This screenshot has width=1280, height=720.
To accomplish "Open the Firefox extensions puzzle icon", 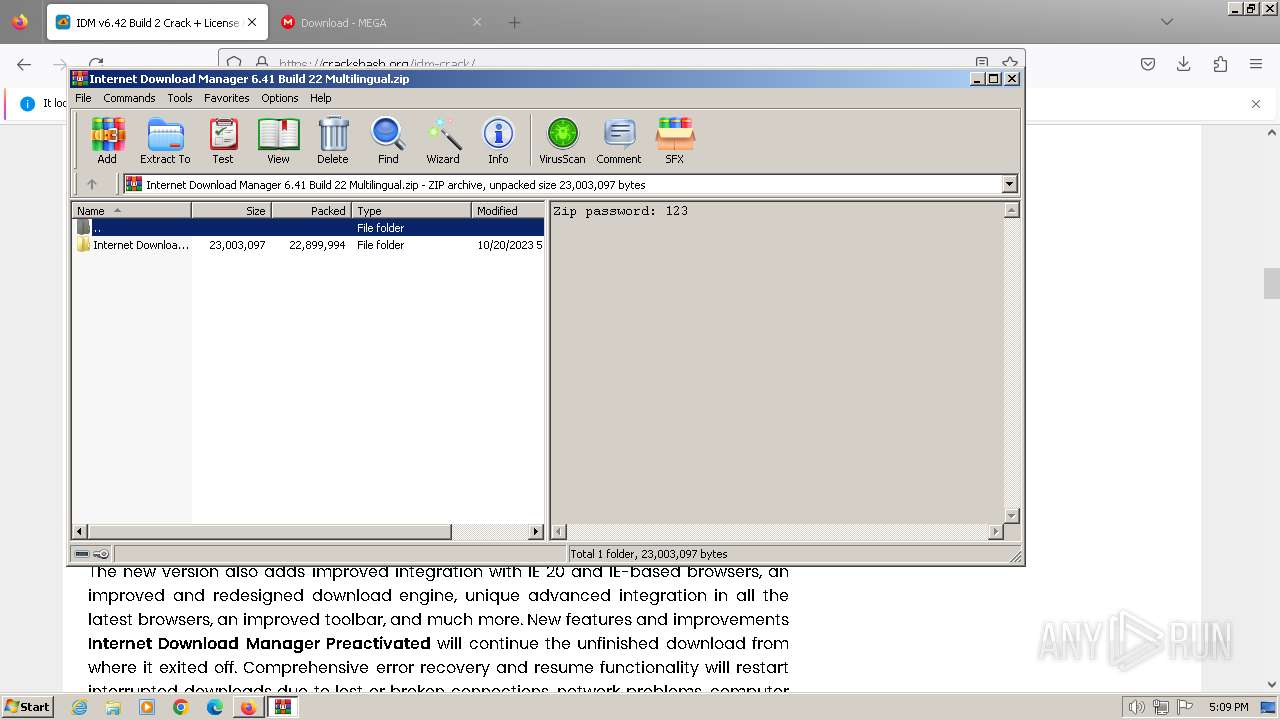I will [x=1220, y=64].
